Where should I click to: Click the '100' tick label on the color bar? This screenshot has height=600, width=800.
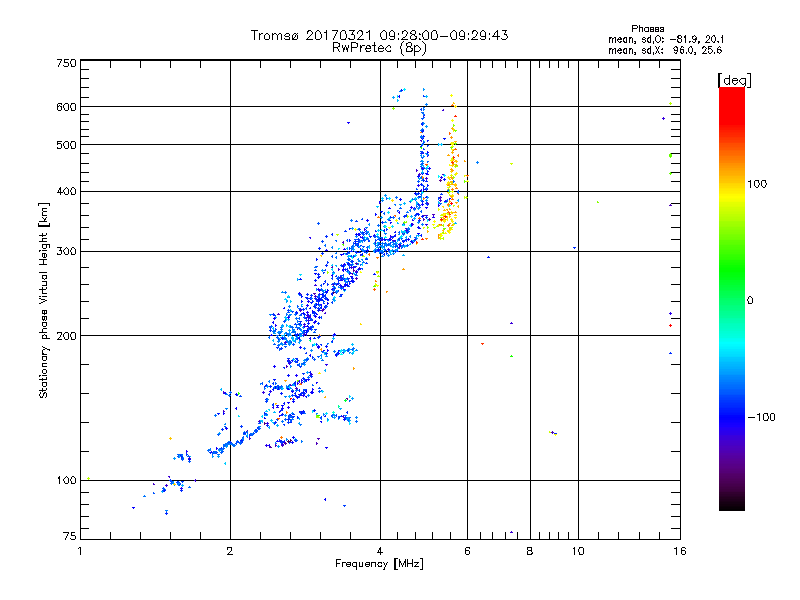click(x=757, y=184)
